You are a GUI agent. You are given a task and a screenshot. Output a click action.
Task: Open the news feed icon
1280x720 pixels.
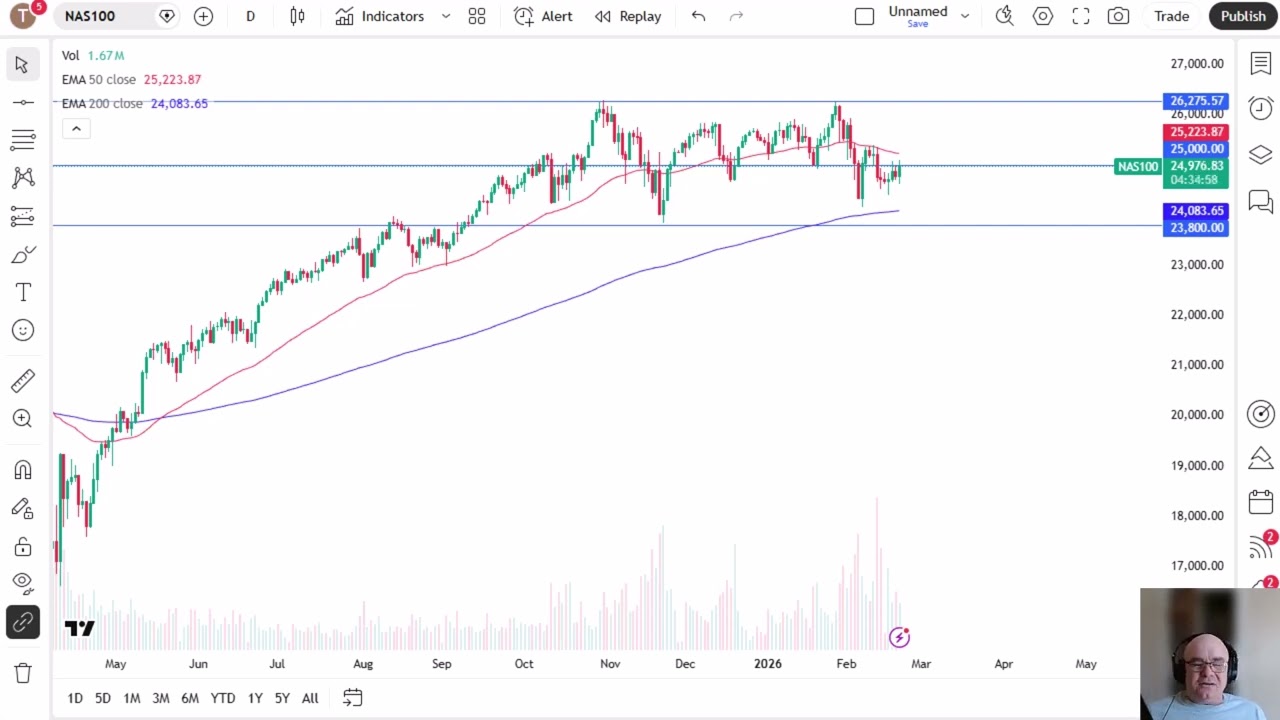pos(1260,546)
